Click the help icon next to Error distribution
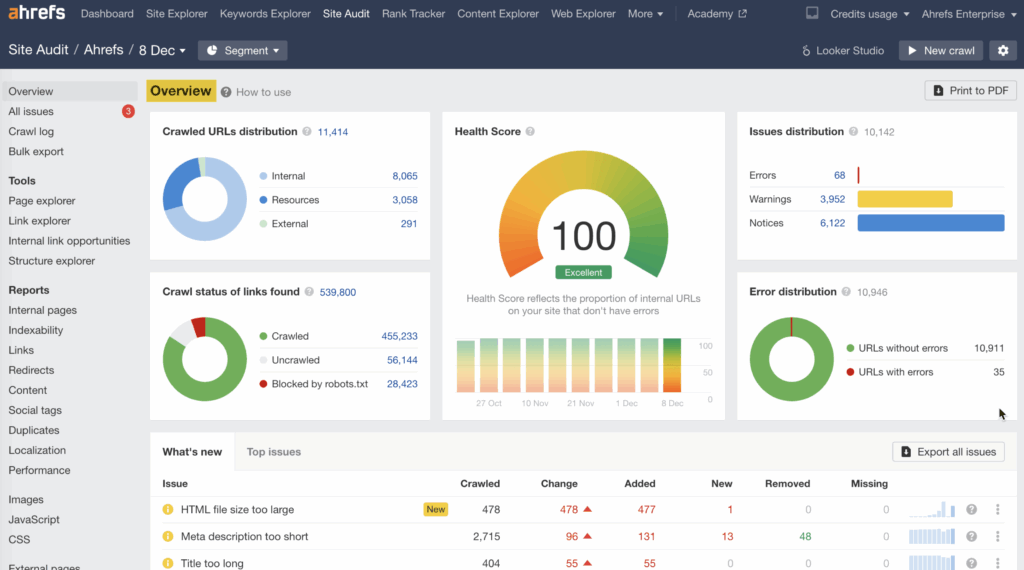 (x=846, y=292)
